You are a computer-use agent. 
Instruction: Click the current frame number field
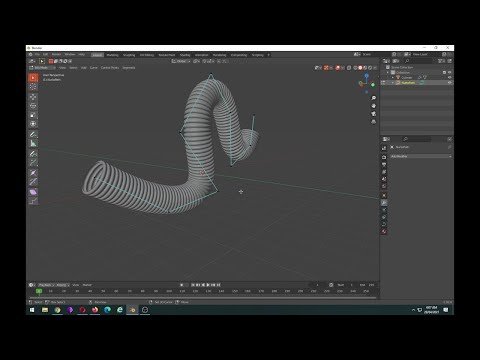(x=317, y=285)
